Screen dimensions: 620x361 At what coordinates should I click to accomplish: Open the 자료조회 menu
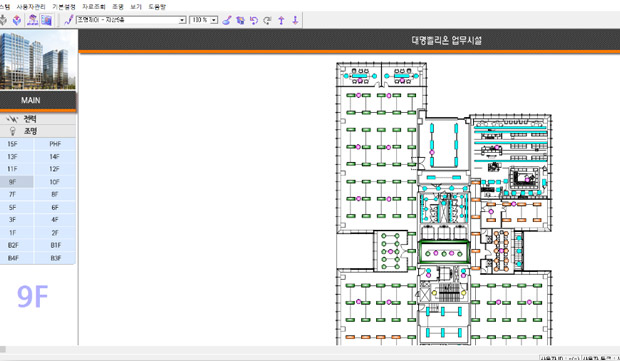(94, 7)
